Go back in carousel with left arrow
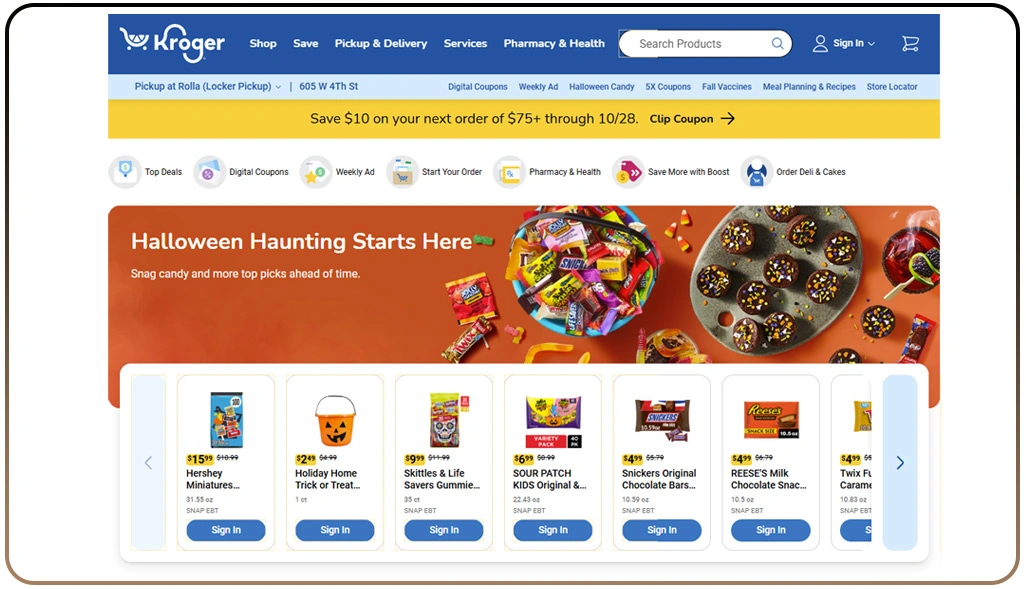The width and height of the screenshot is (1026, 589). click(149, 463)
